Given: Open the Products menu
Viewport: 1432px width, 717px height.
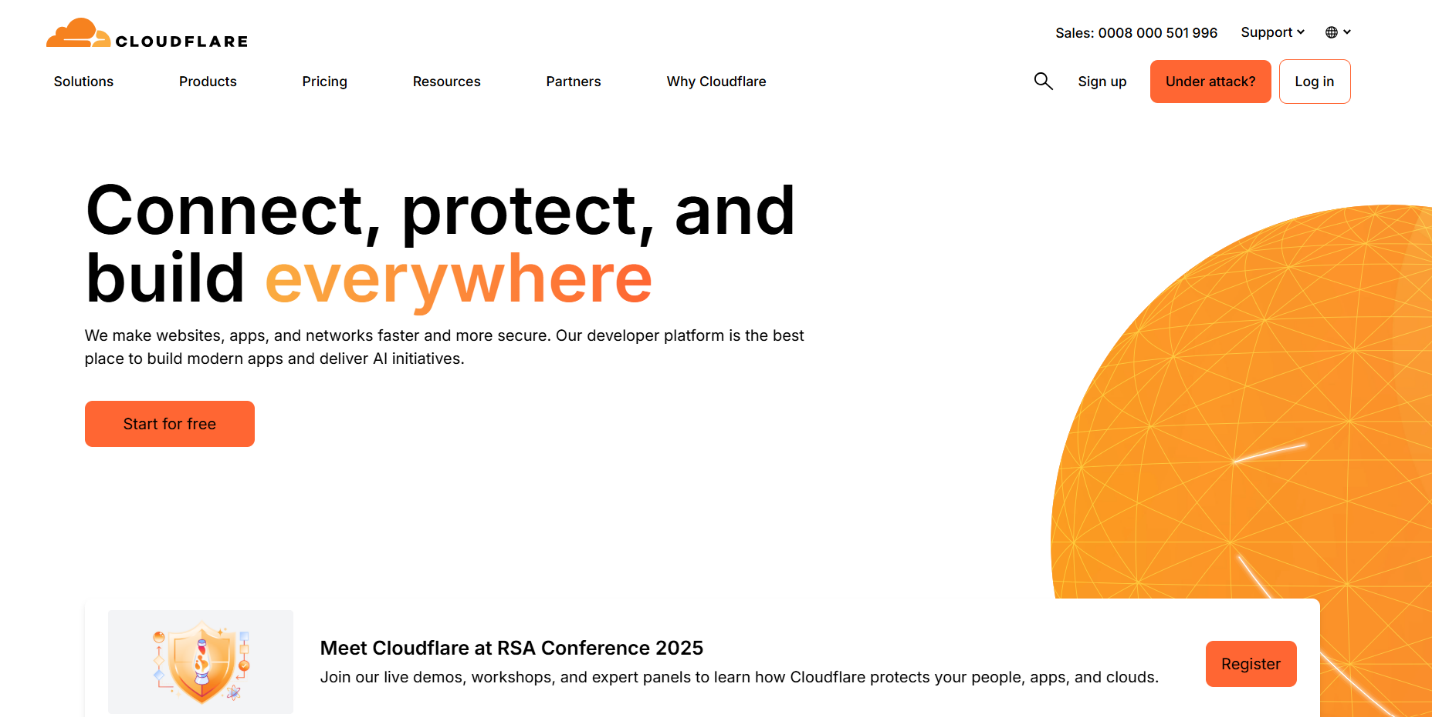Looking at the screenshot, I should 208,81.
